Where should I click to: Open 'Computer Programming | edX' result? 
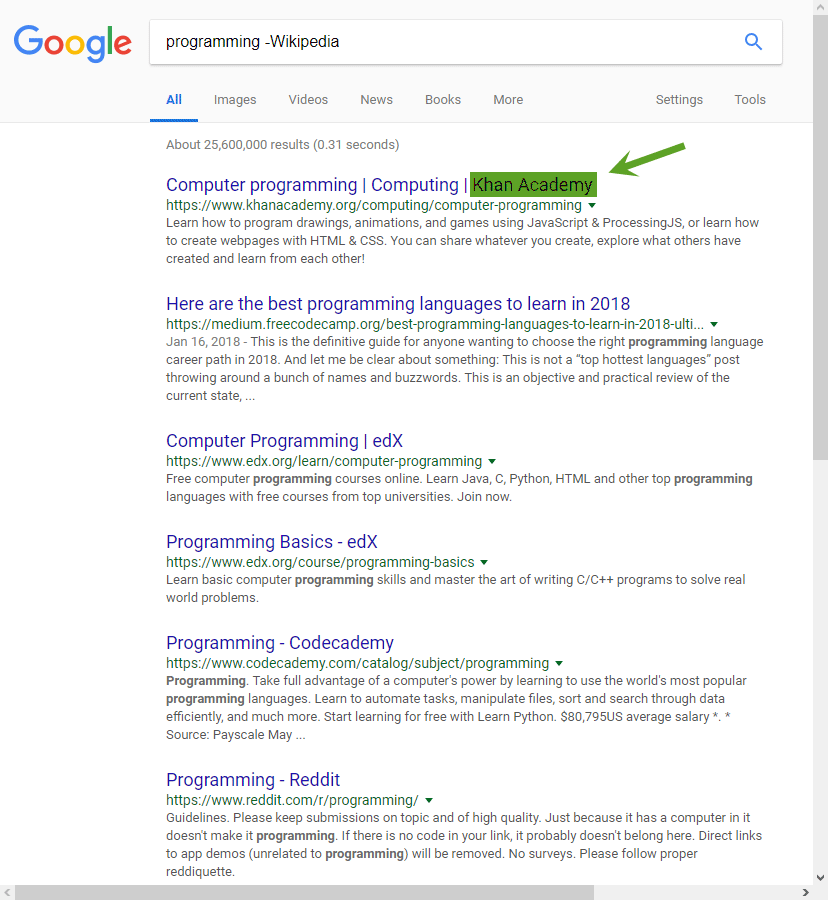[x=284, y=441]
